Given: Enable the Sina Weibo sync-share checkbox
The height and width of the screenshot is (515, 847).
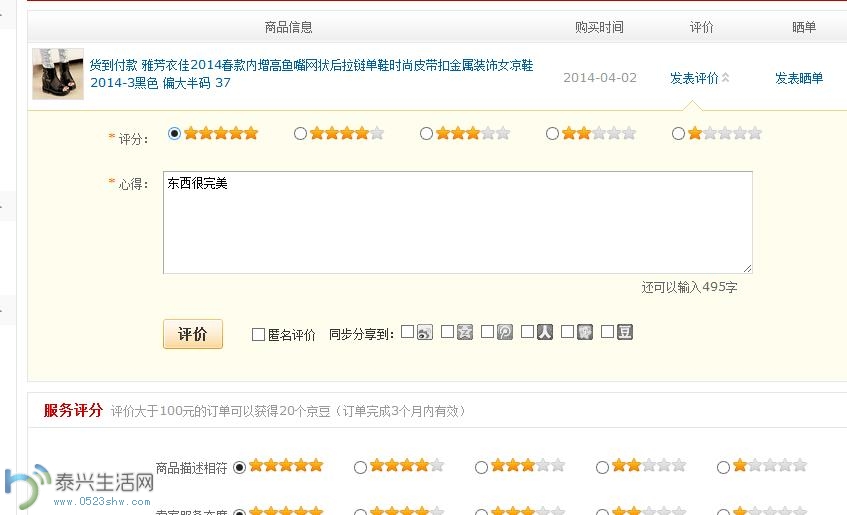Looking at the screenshot, I should [x=407, y=332].
